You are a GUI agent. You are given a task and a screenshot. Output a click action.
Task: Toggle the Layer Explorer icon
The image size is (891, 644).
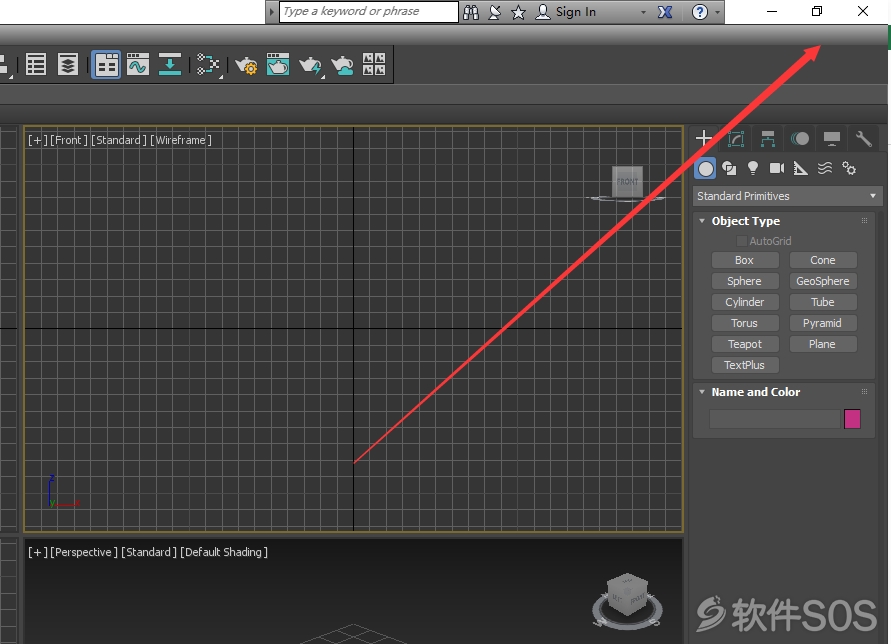pyautogui.click(x=68, y=65)
